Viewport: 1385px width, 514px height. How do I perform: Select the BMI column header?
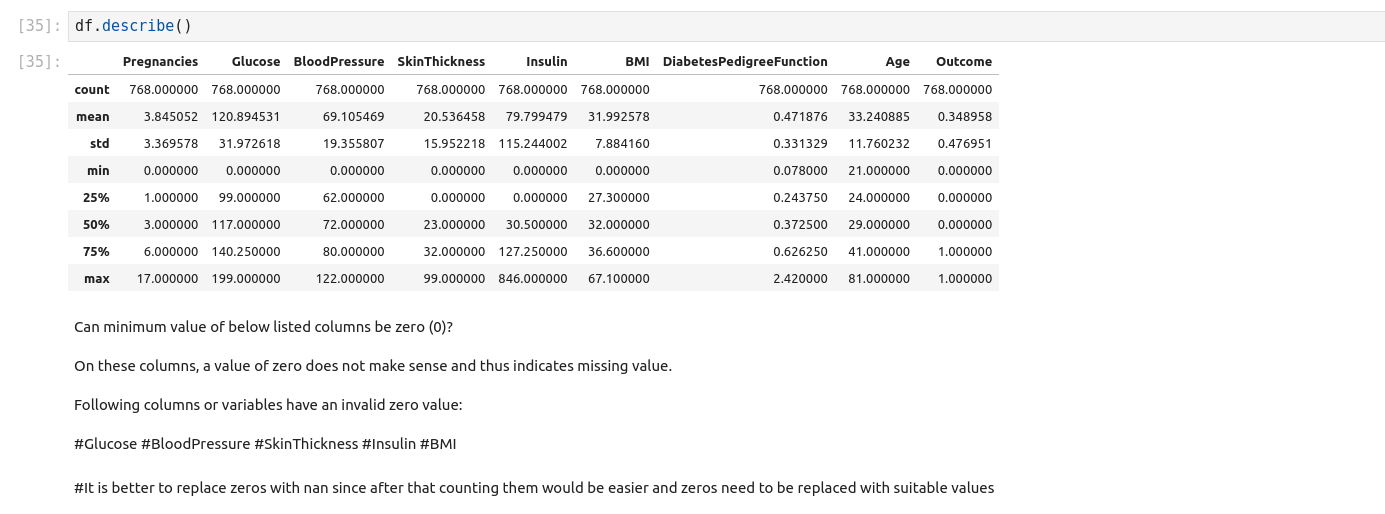pos(637,62)
